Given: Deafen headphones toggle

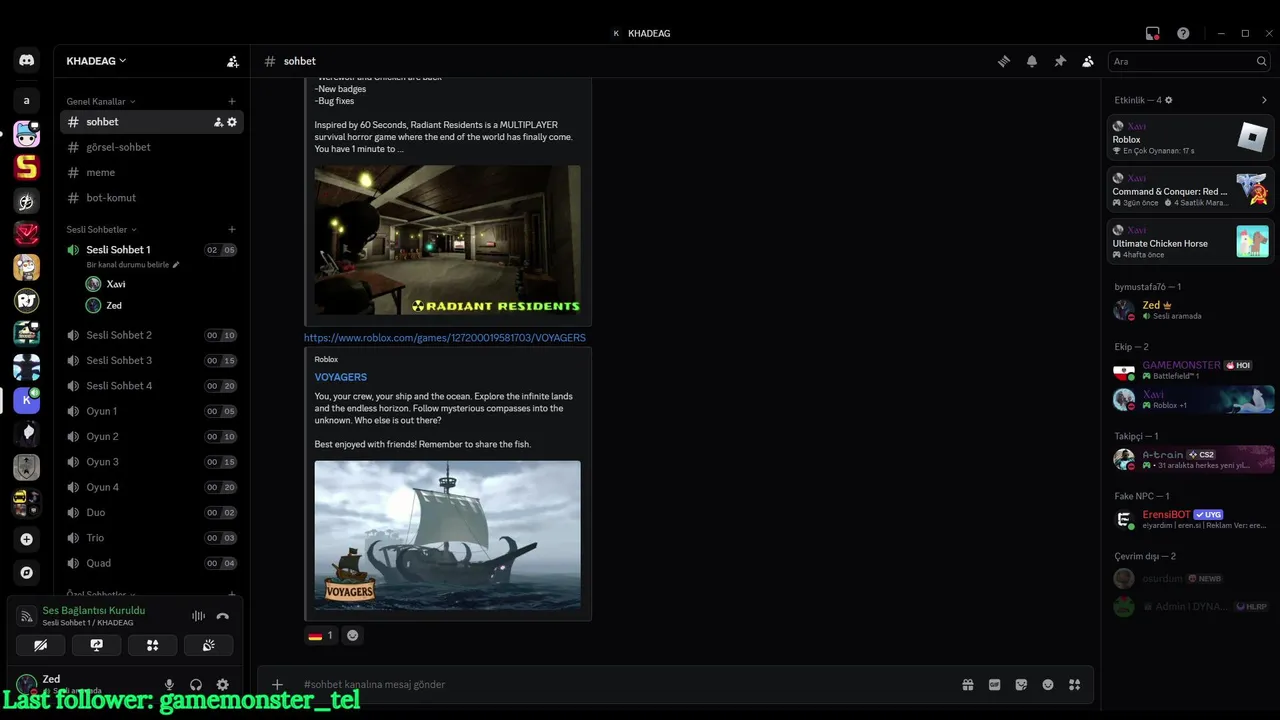Looking at the screenshot, I should click(x=196, y=685).
